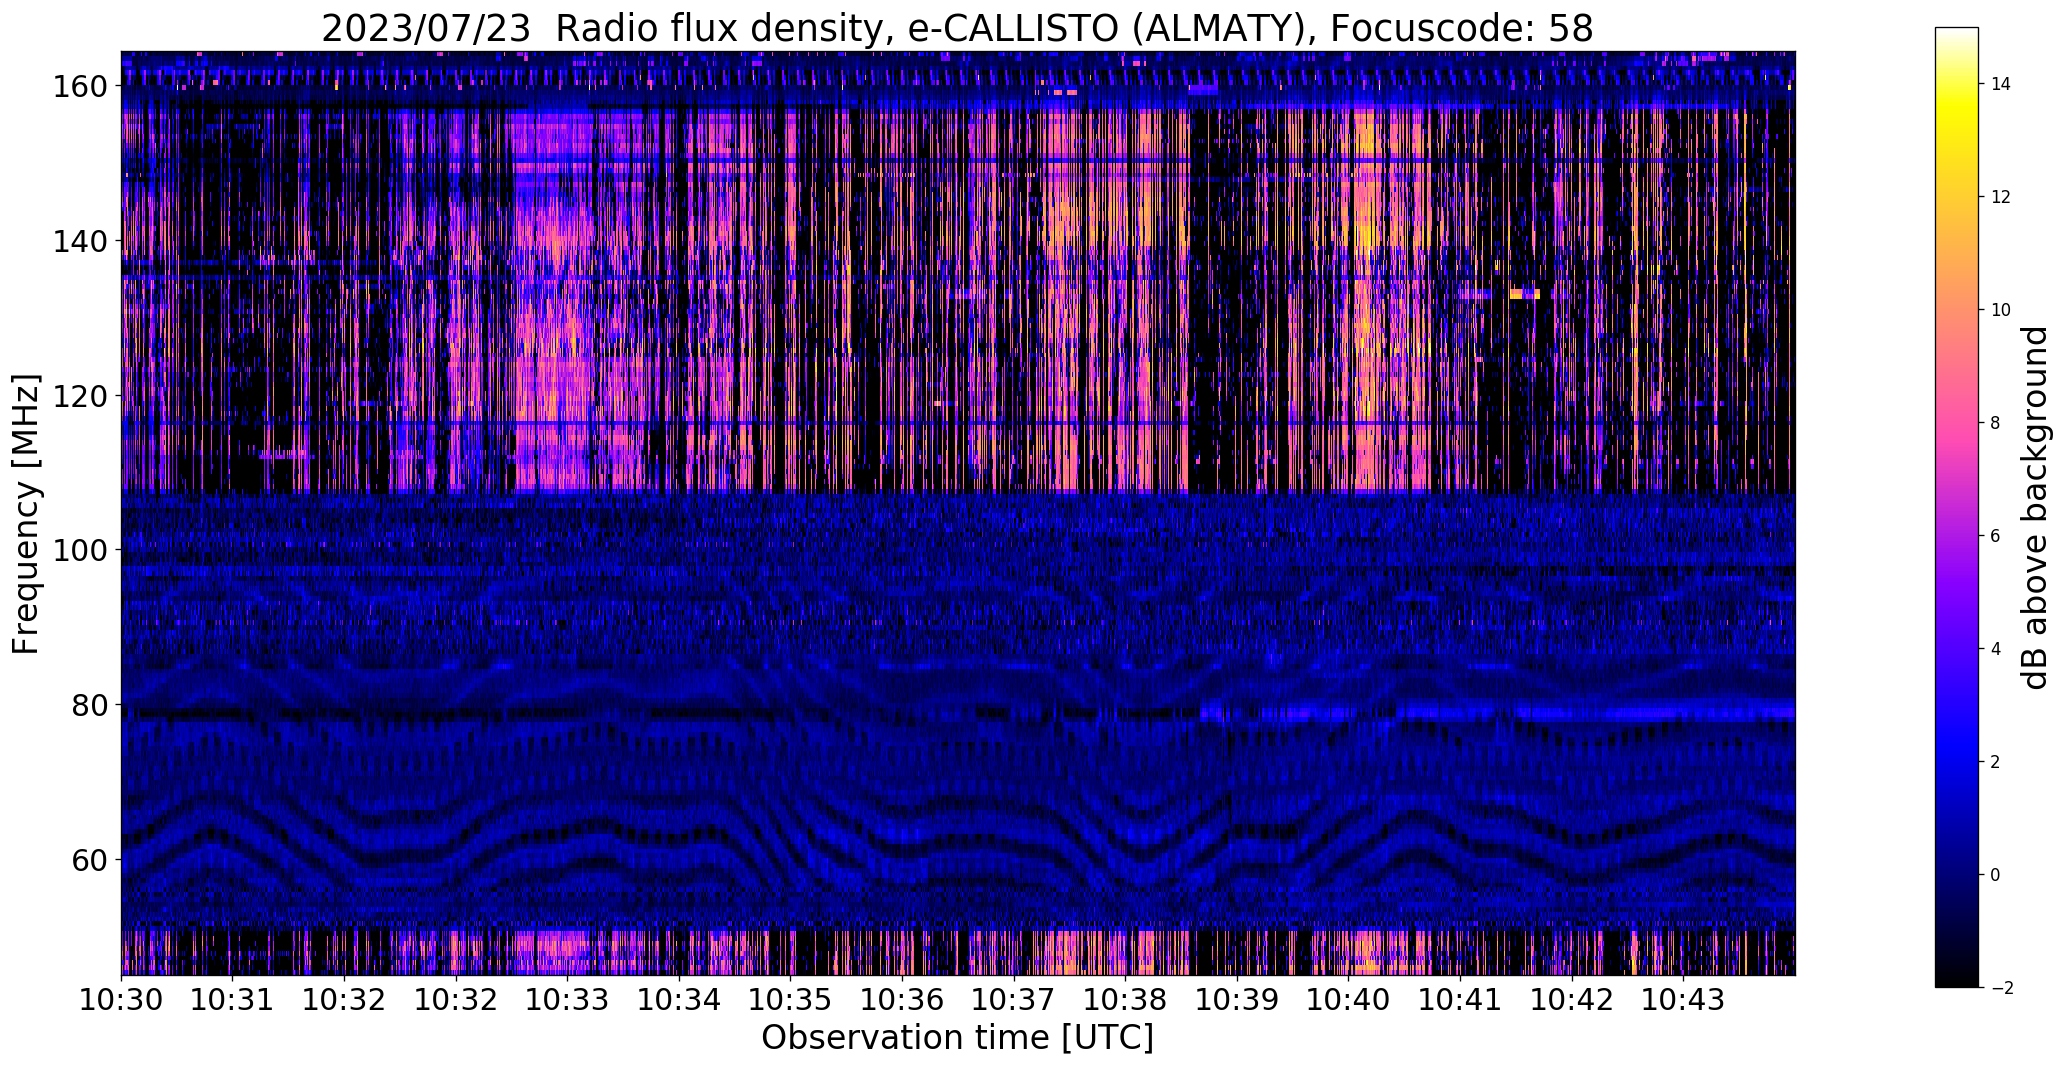Image resolution: width=2066 pixels, height=1067 pixels.
Task: Select the 10:30 time axis tick label
Action: click(121, 999)
